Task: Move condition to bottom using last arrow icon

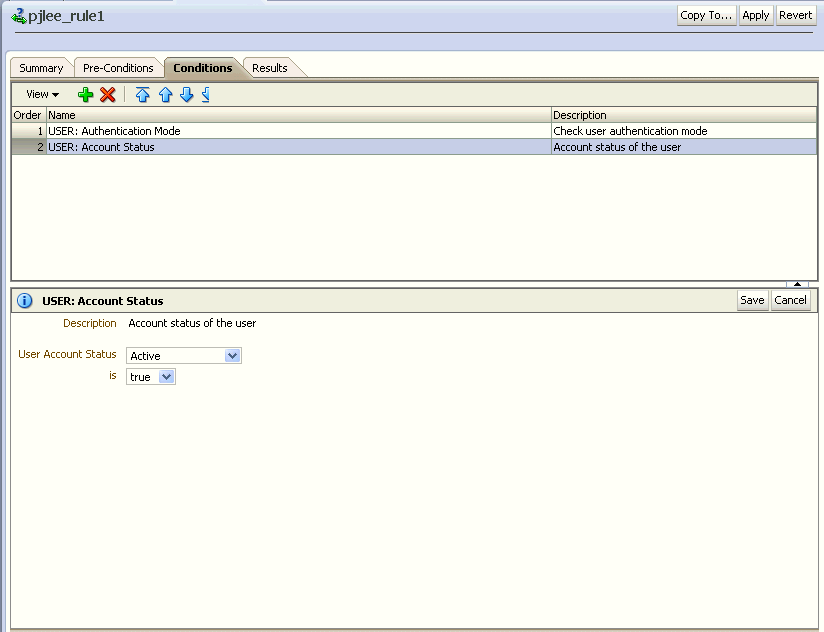Action: [206, 95]
